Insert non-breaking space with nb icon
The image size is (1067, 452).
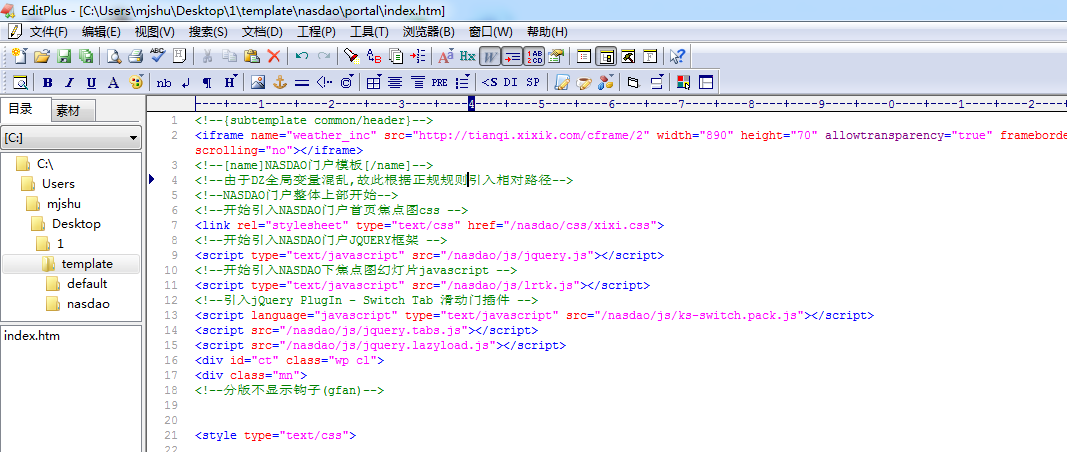[x=164, y=82]
